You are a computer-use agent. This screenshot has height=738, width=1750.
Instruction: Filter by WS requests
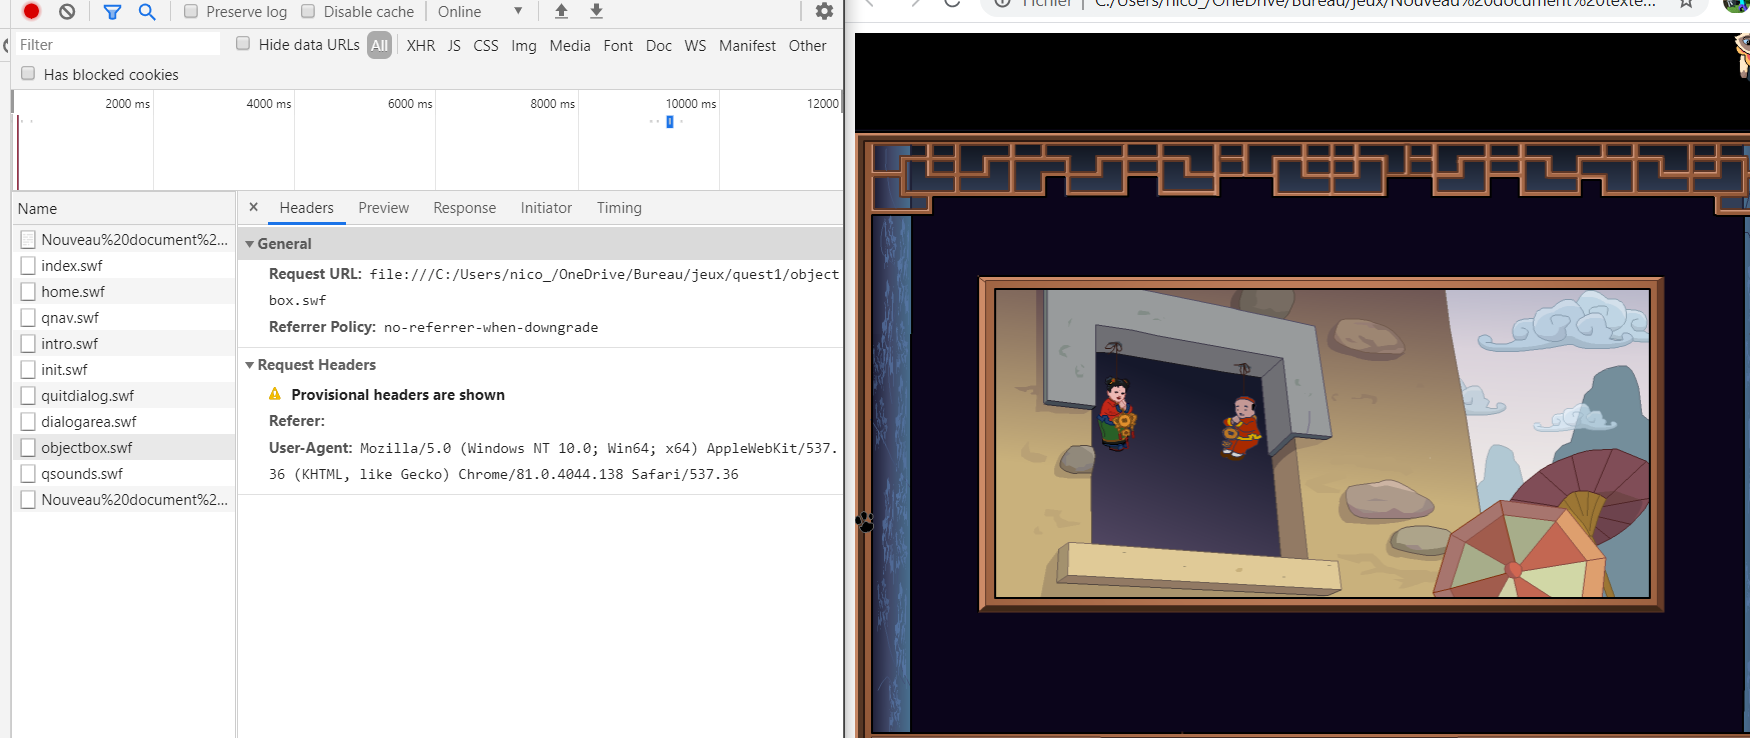click(695, 45)
